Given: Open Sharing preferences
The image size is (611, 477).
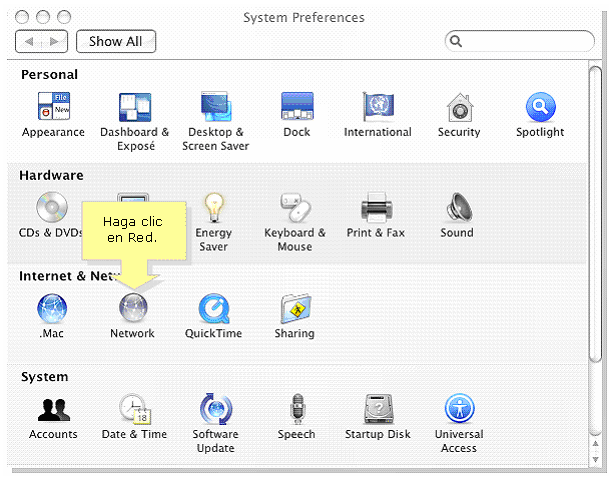Looking at the screenshot, I should pos(295,308).
